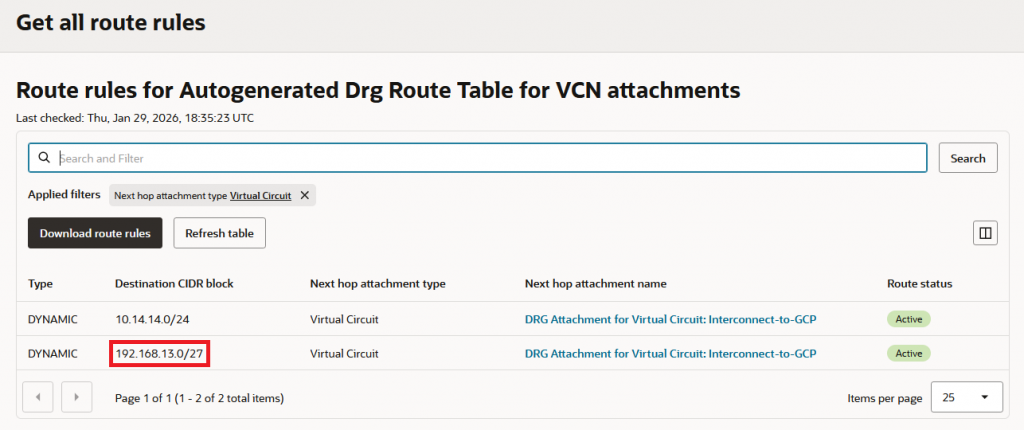Click the Next hop attachment type header
This screenshot has width=1024, height=430.
pos(377,284)
